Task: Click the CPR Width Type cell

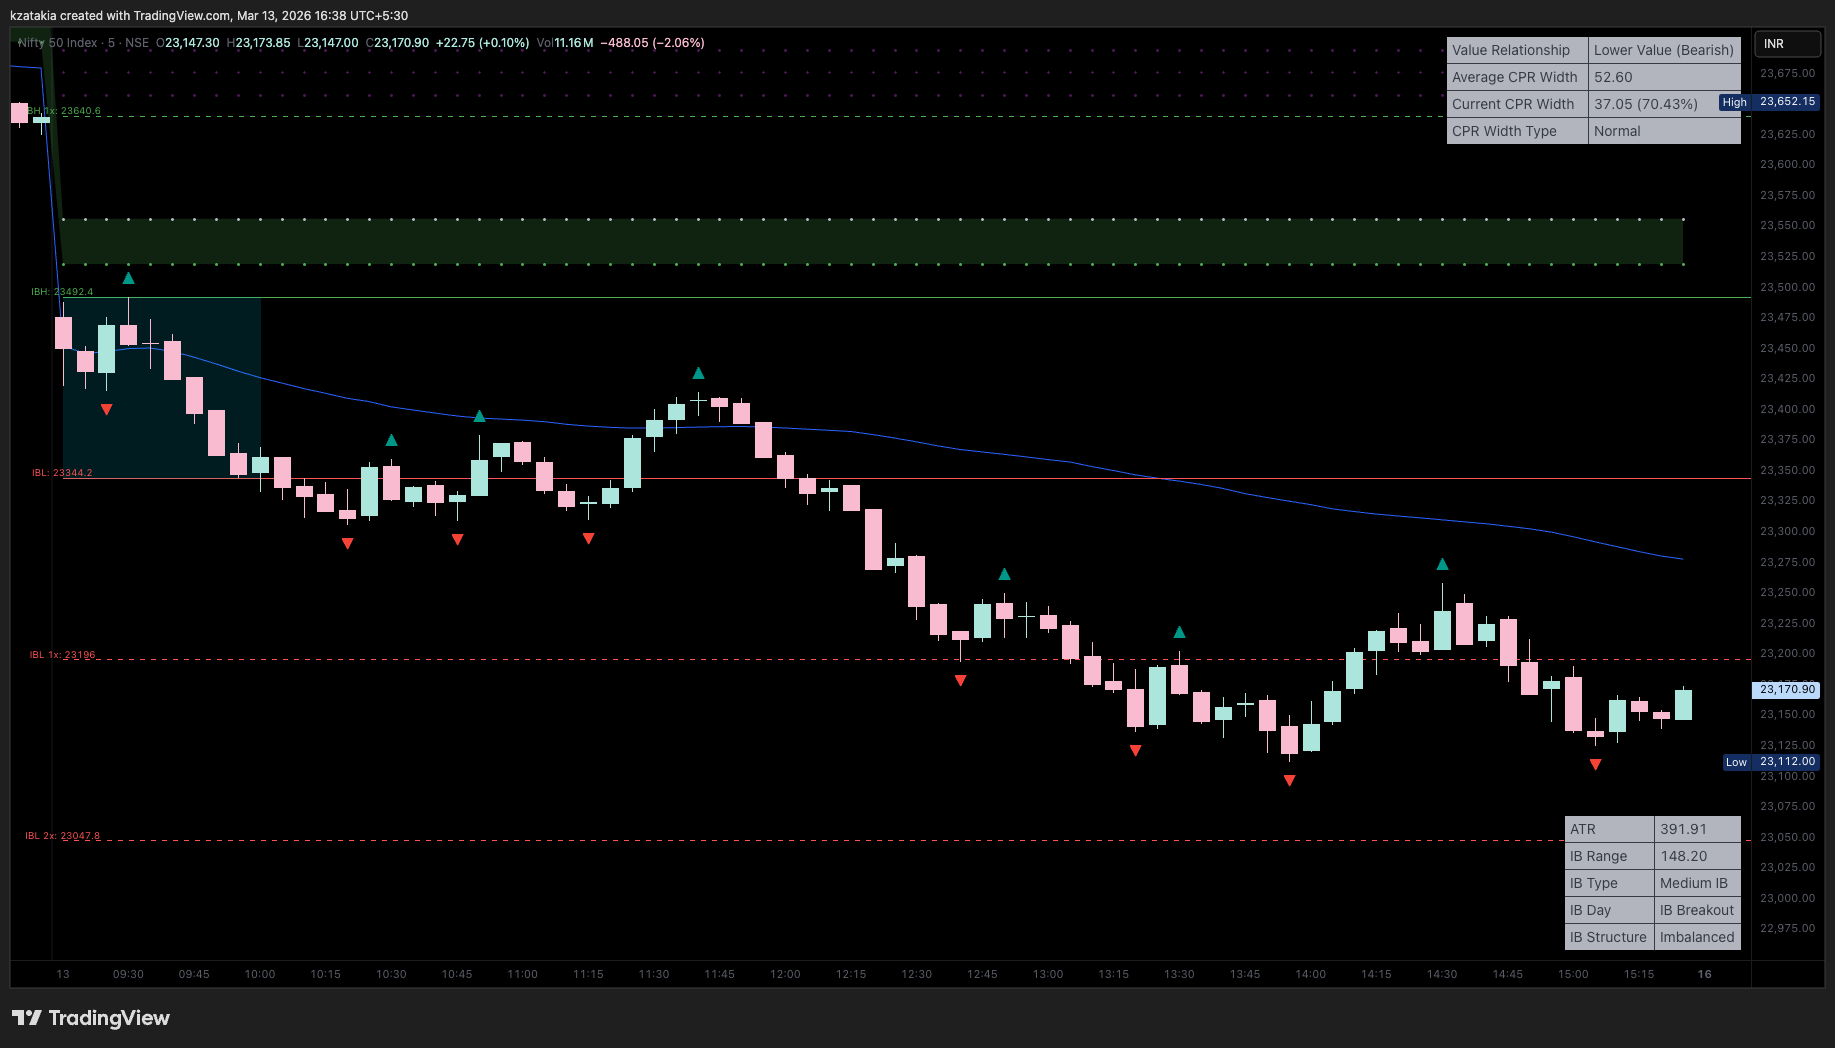Action: point(1517,131)
